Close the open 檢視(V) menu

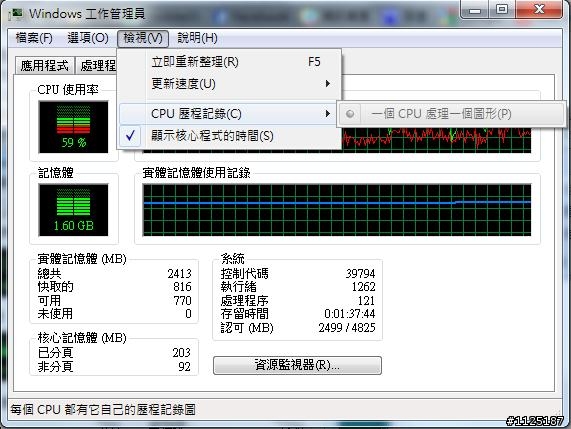(x=143, y=38)
